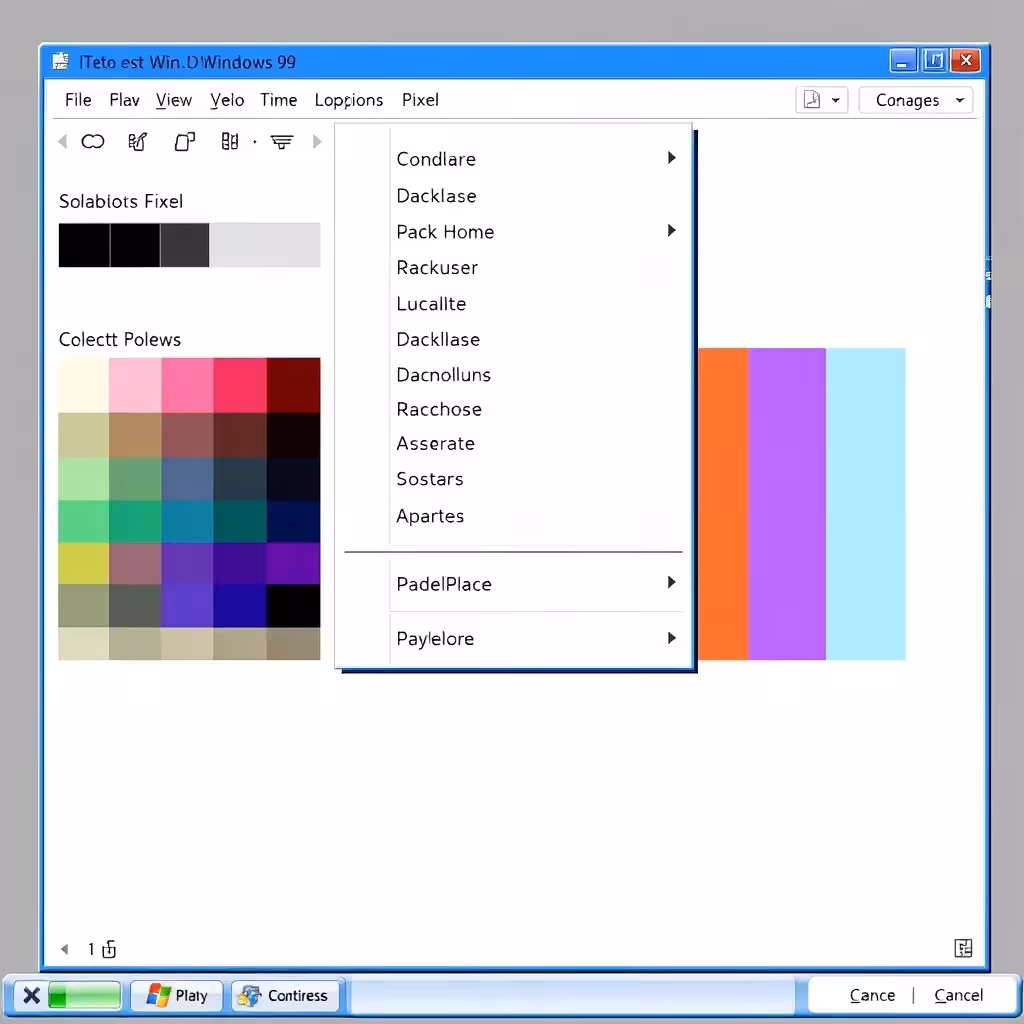Click the page counter icon beside 1
1024x1024 pixels.
109,949
